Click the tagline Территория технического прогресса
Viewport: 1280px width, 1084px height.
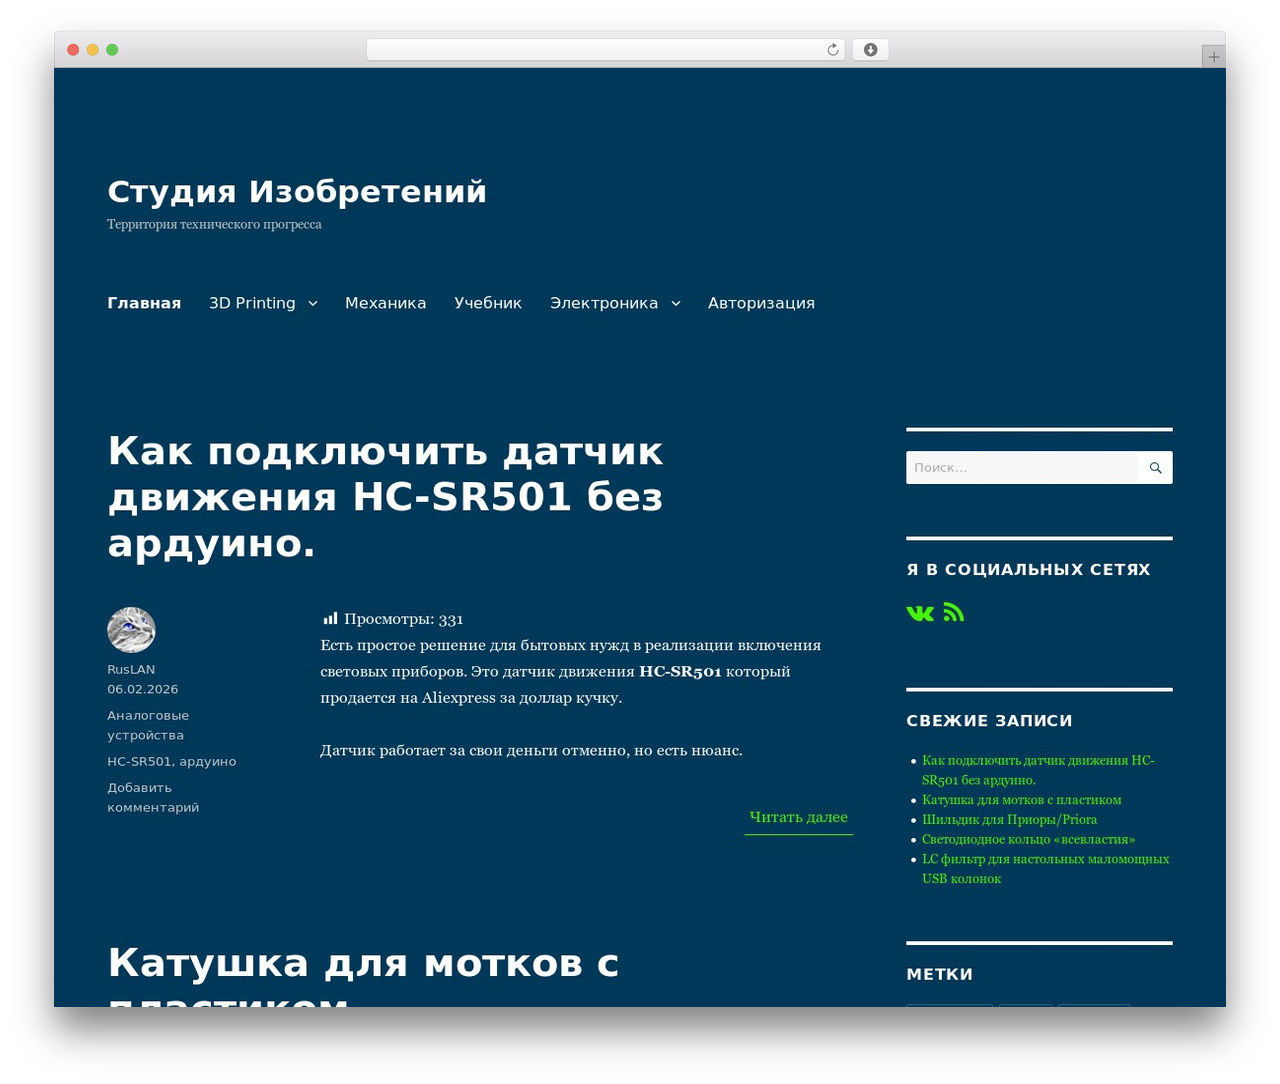tap(214, 224)
